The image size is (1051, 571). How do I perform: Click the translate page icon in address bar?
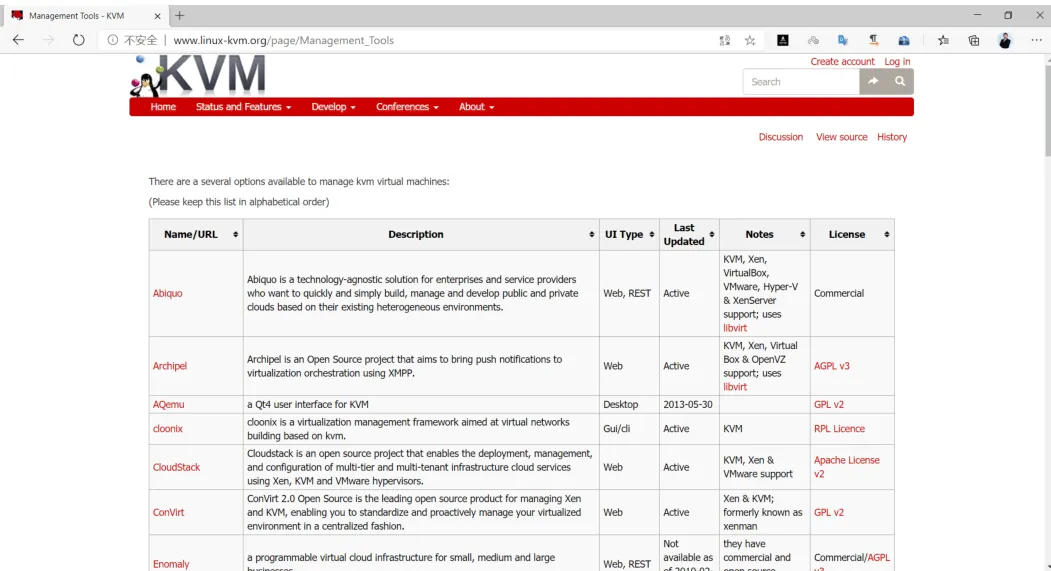pos(725,40)
